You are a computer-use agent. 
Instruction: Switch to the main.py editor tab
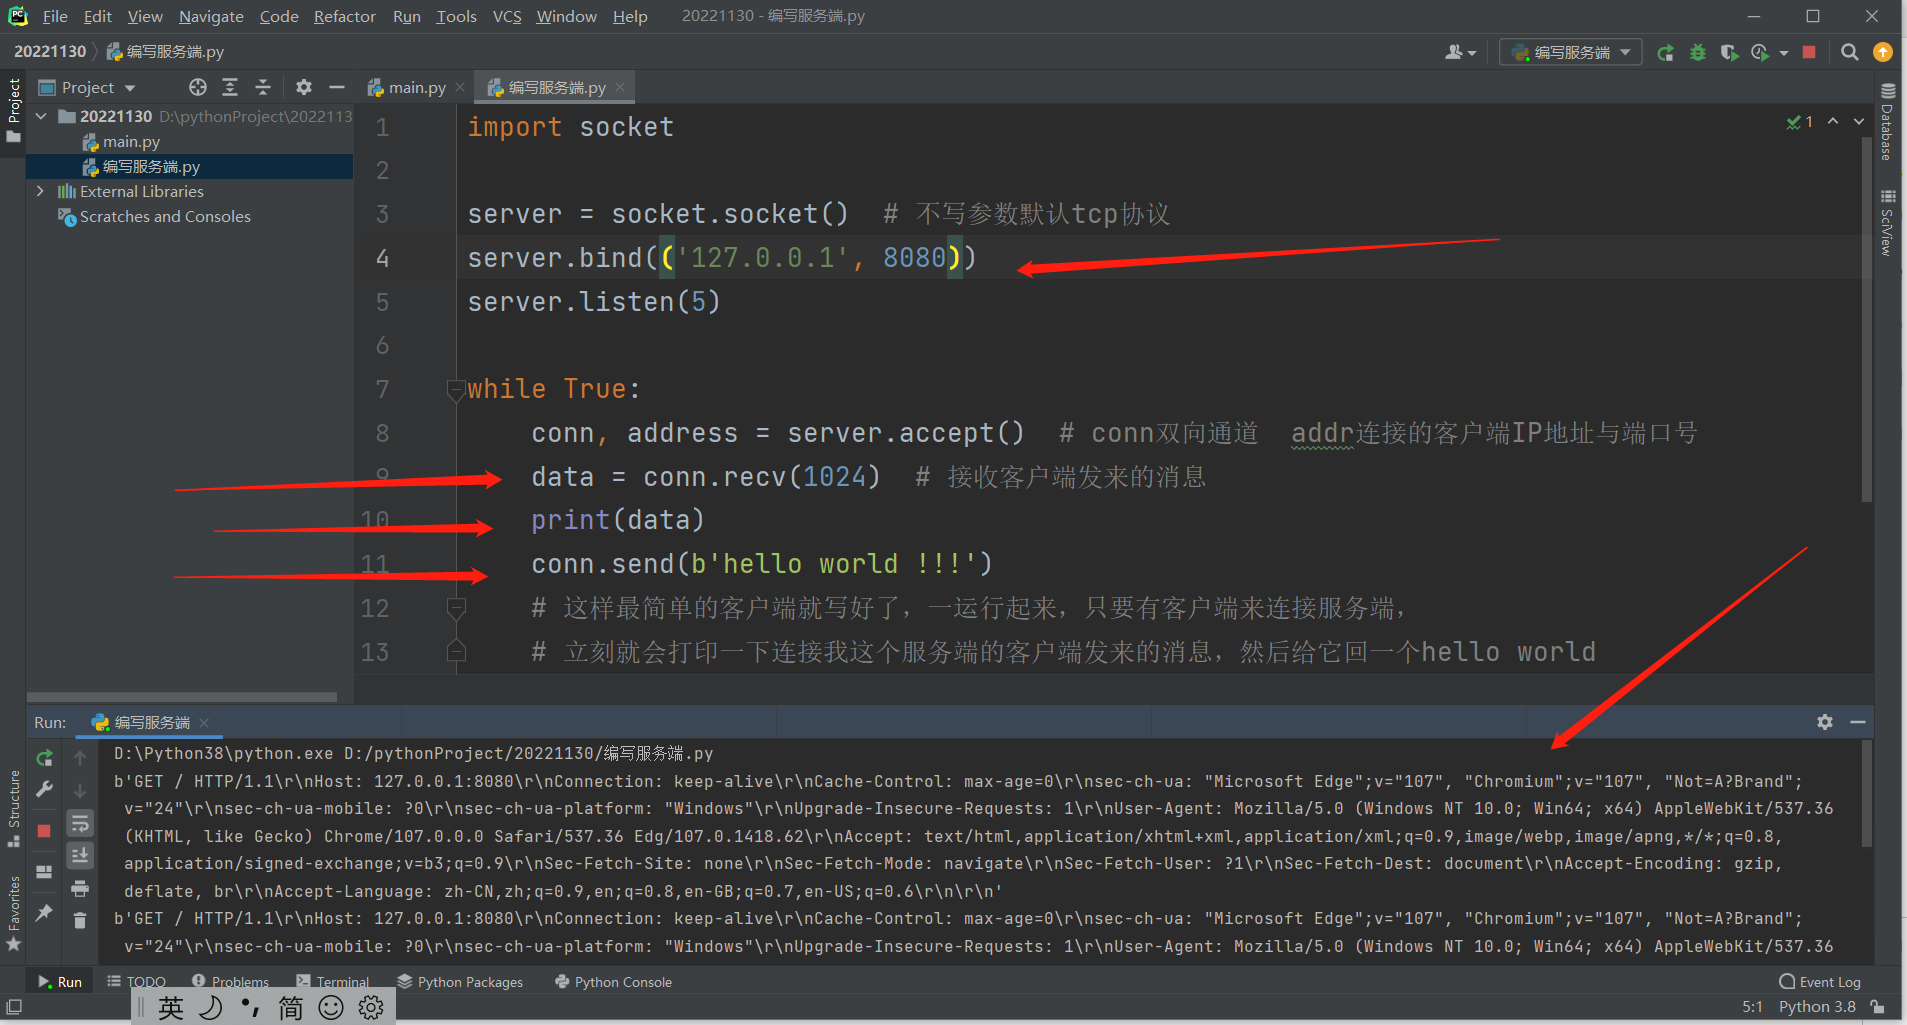coord(416,87)
